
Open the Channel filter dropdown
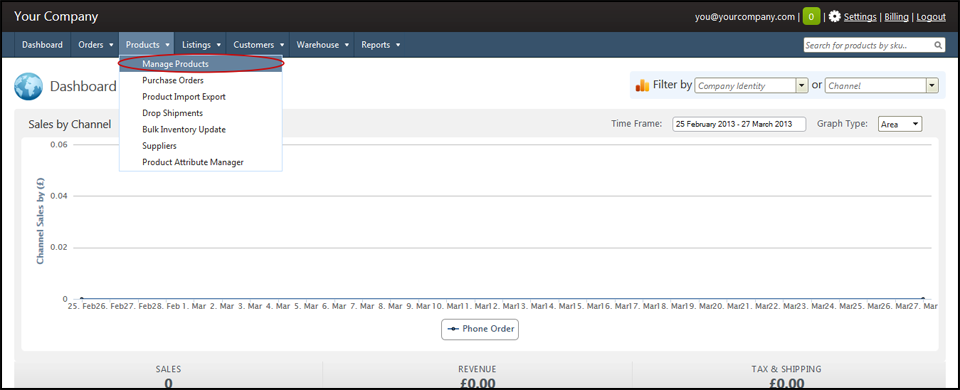(882, 86)
